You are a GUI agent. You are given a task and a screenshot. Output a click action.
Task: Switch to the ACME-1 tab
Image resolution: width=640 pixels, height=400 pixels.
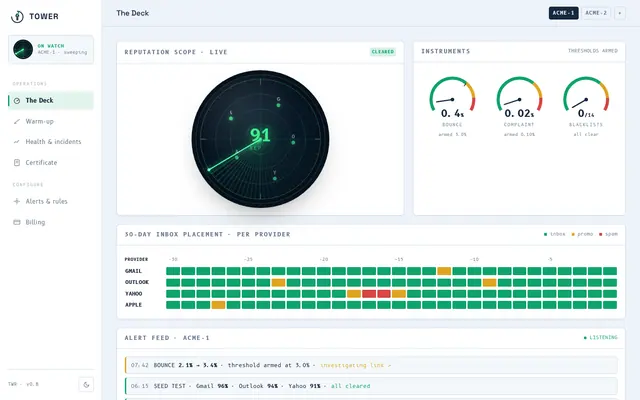tap(563, 13)
